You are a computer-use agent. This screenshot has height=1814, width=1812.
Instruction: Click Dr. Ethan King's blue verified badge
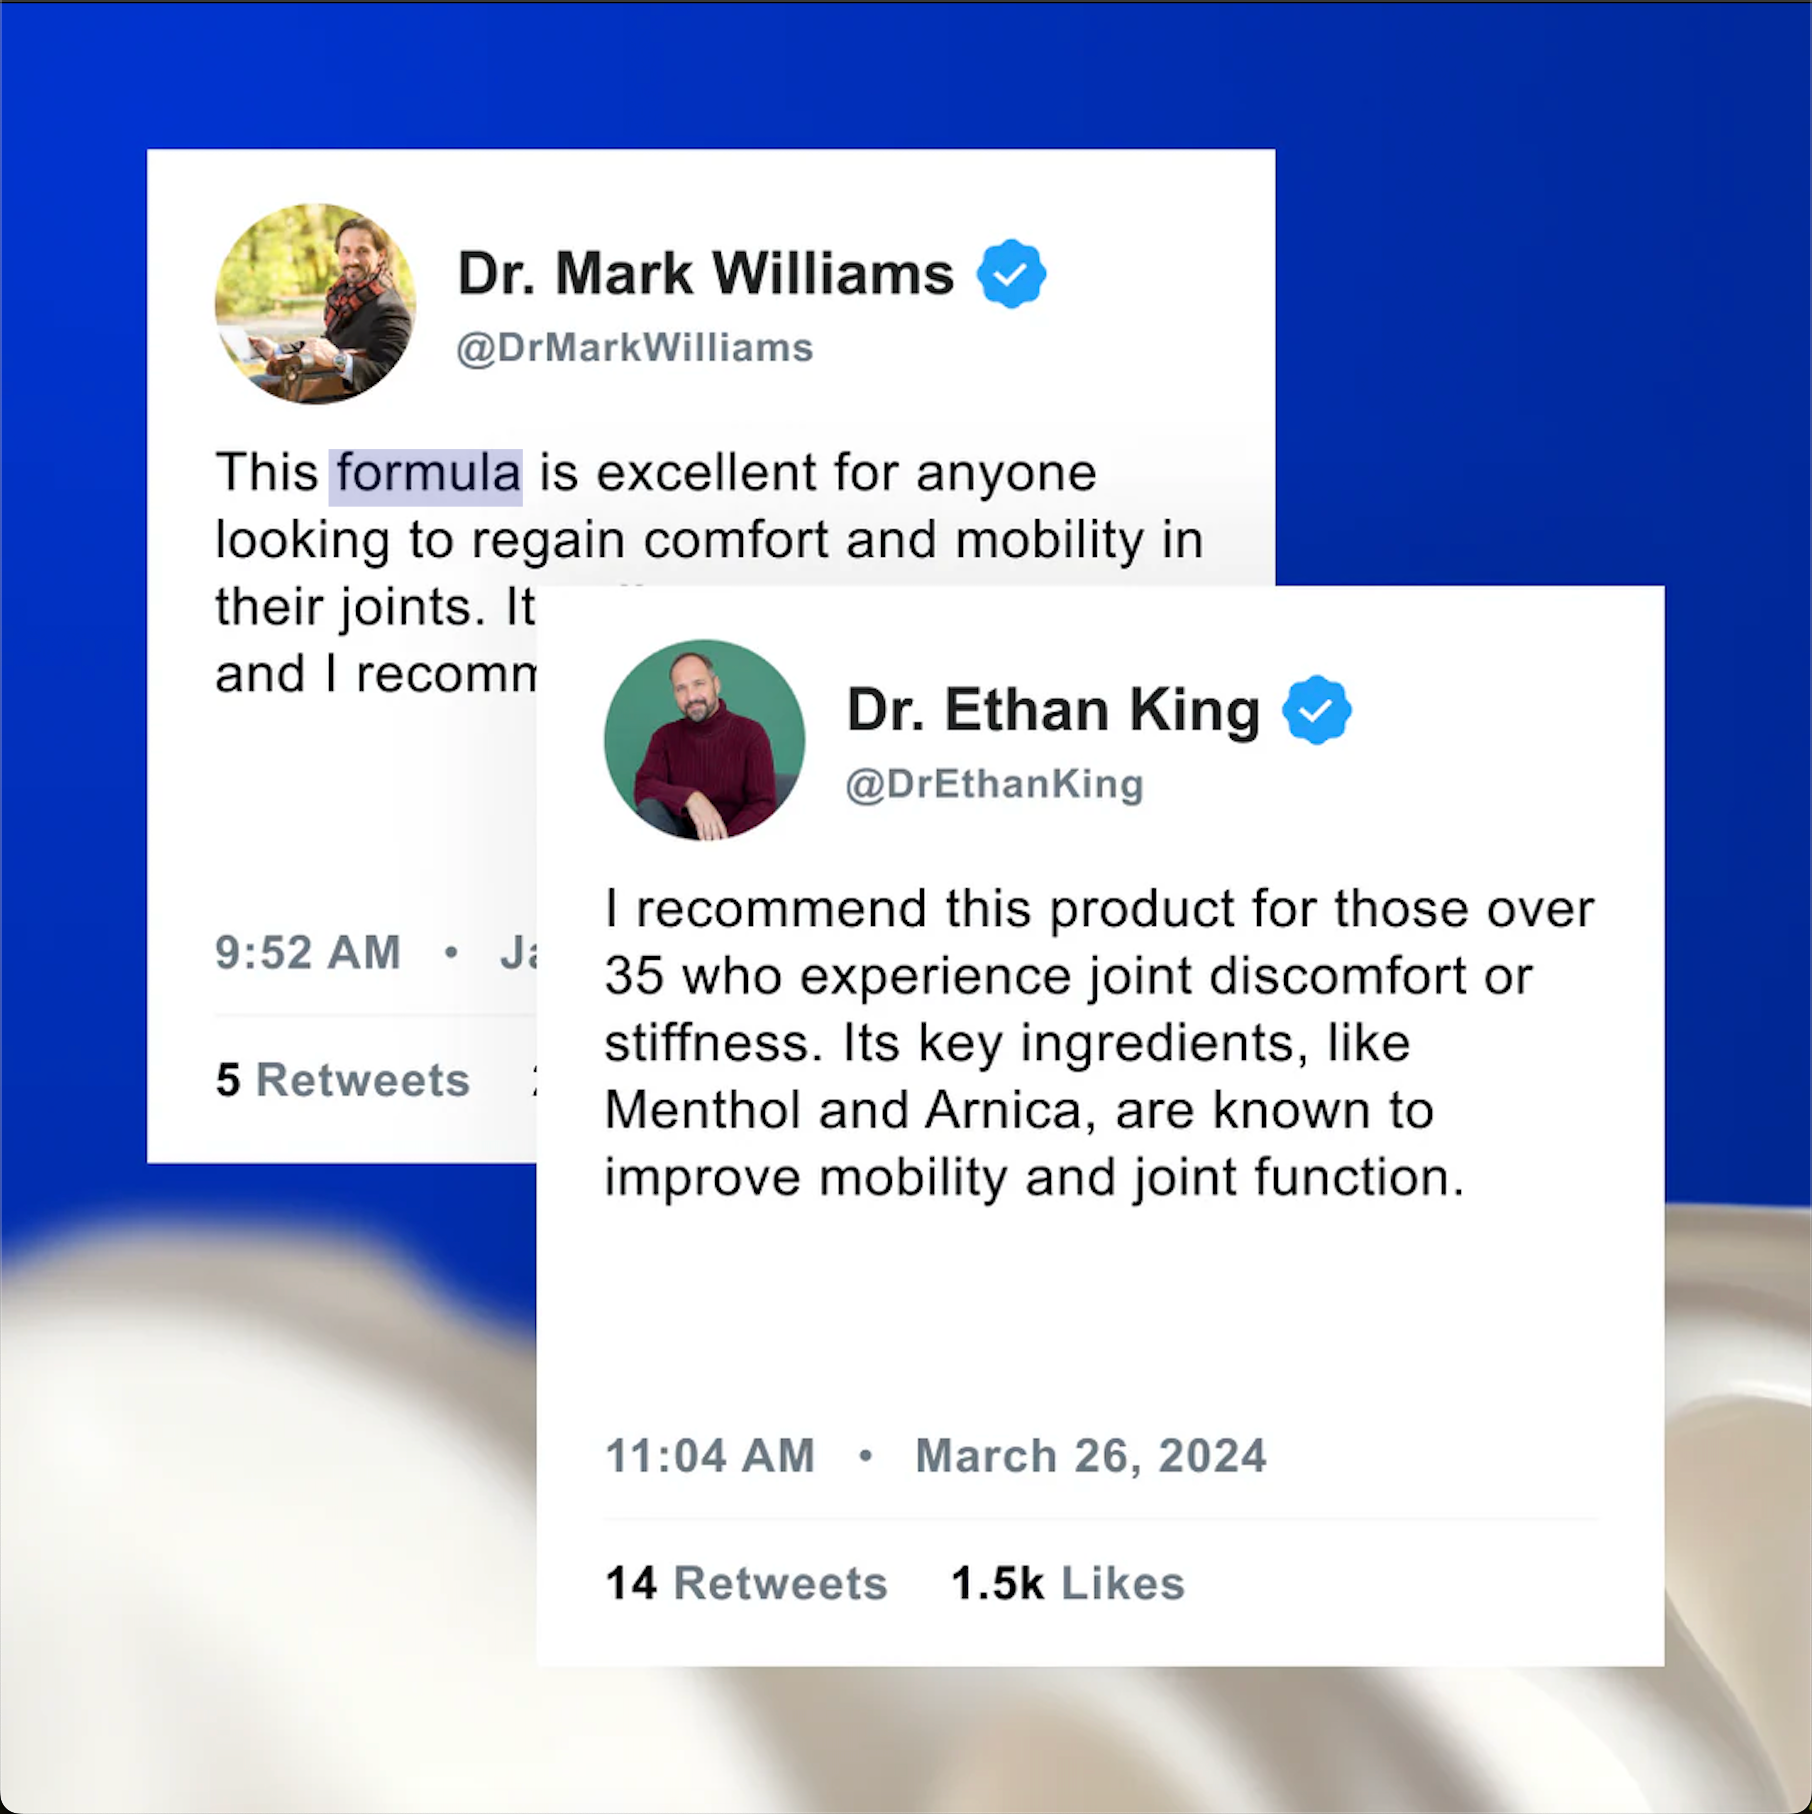[1317, 710]
